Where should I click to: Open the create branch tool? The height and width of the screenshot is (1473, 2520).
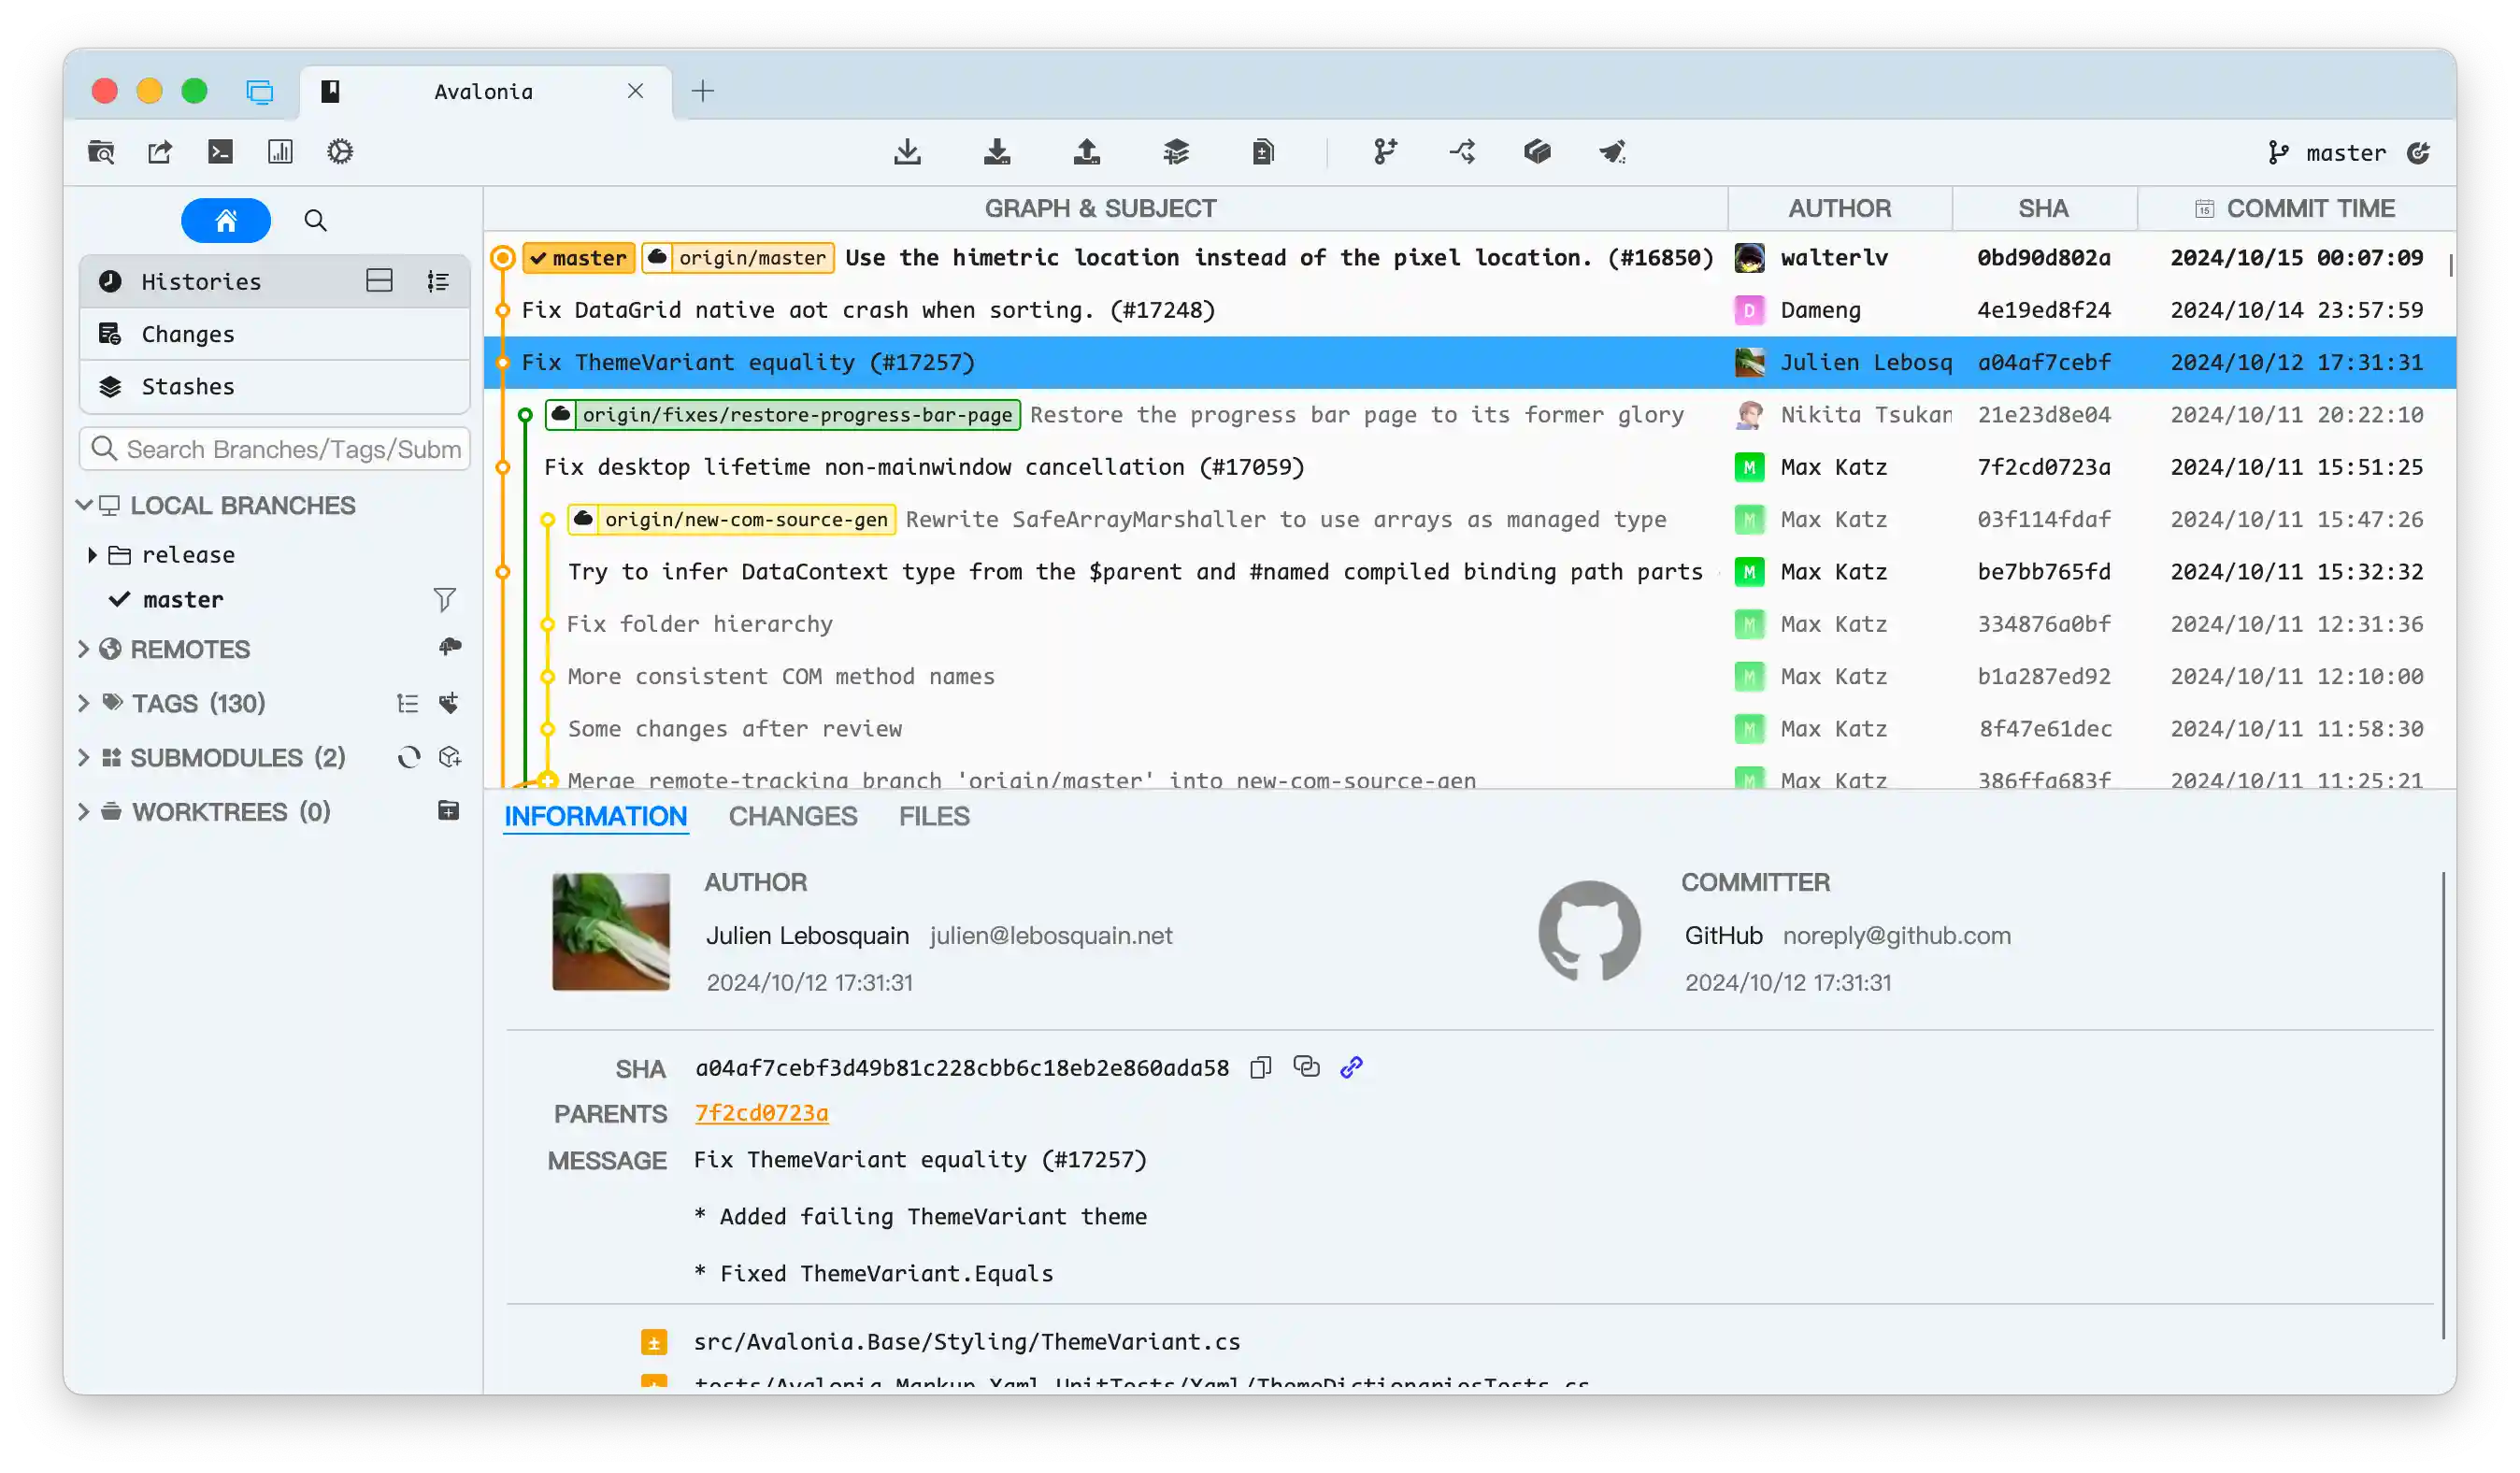tap(1385, 152)
